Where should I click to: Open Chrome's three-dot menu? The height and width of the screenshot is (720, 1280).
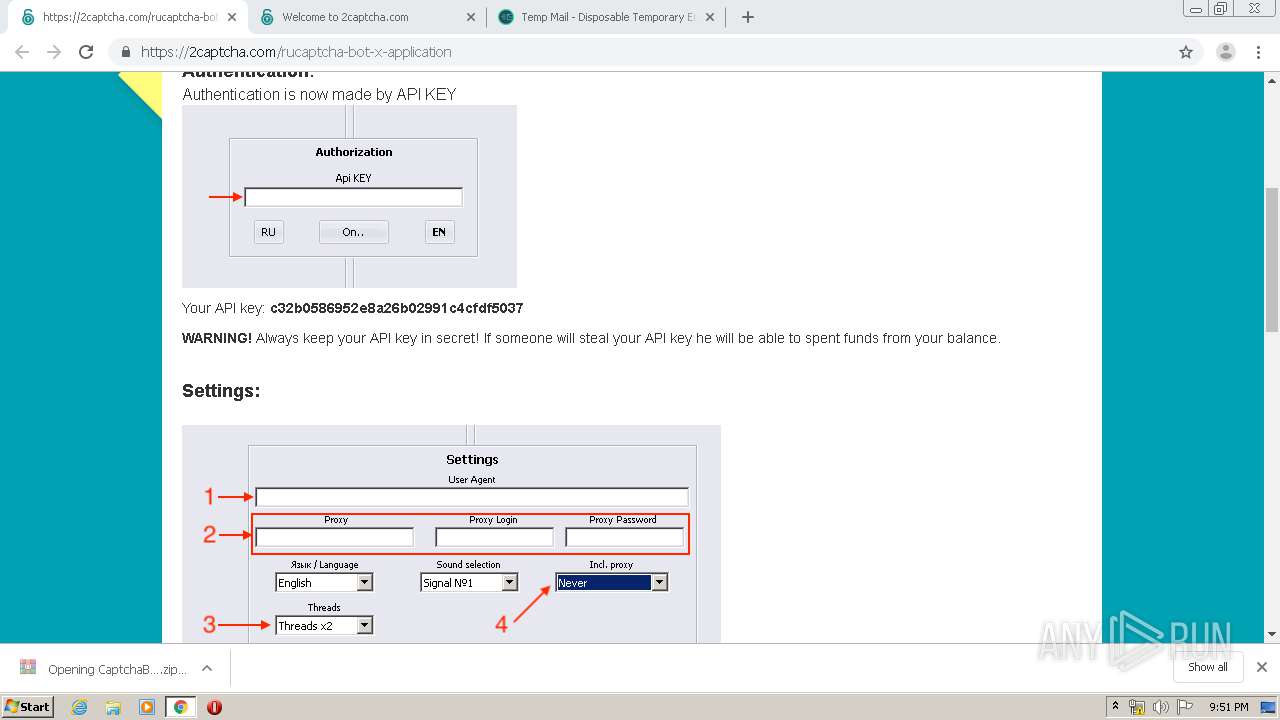1259,52
